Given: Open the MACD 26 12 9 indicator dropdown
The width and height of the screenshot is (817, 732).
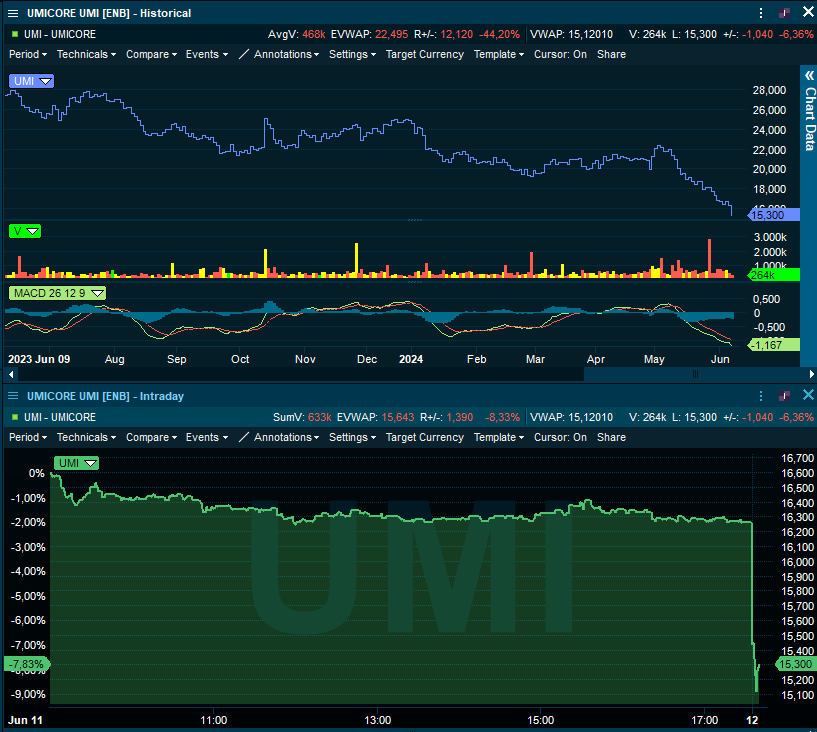Looking at the screenshot, I should pyautogui.click(x=57, y=293).
